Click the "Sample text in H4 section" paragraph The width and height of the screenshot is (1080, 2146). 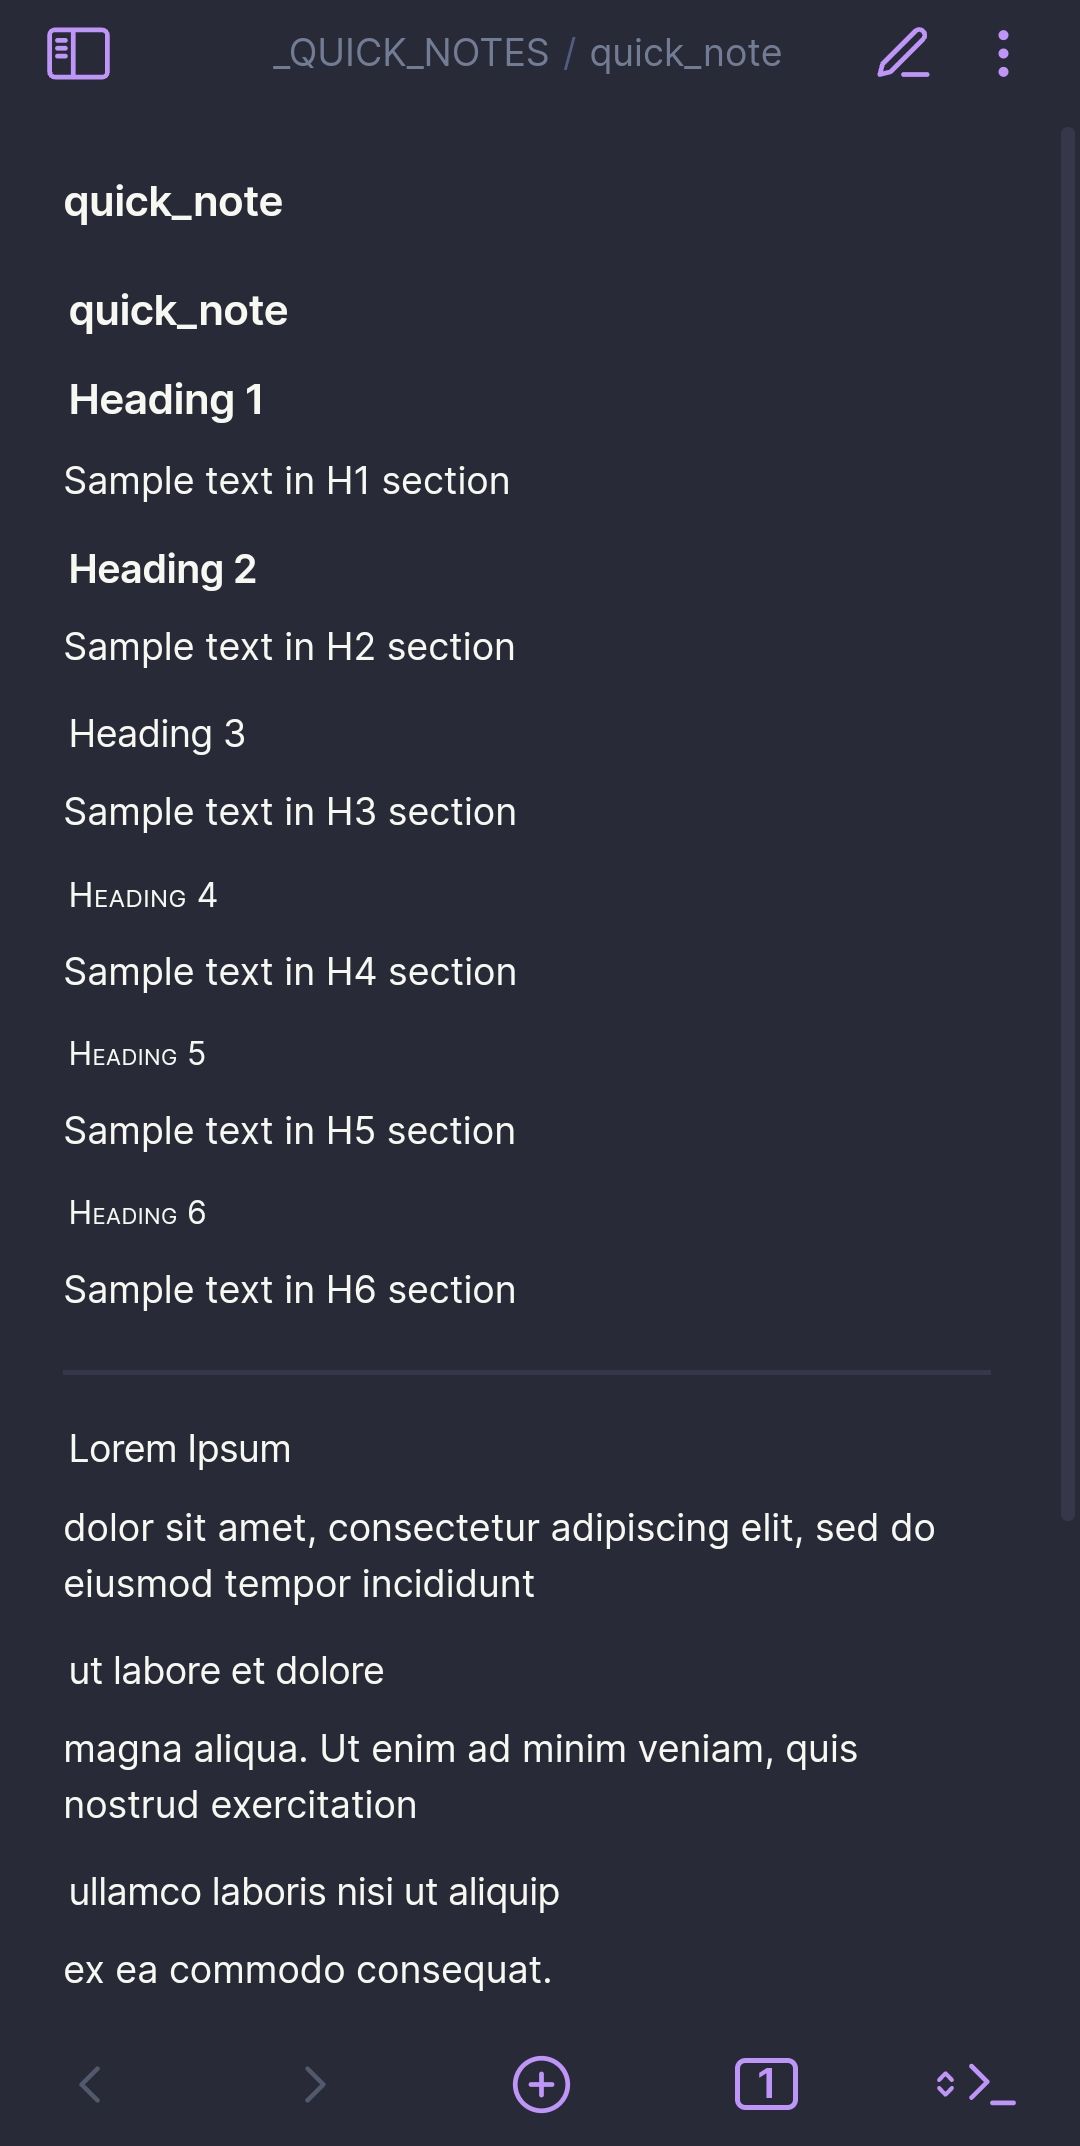(289, 970)
